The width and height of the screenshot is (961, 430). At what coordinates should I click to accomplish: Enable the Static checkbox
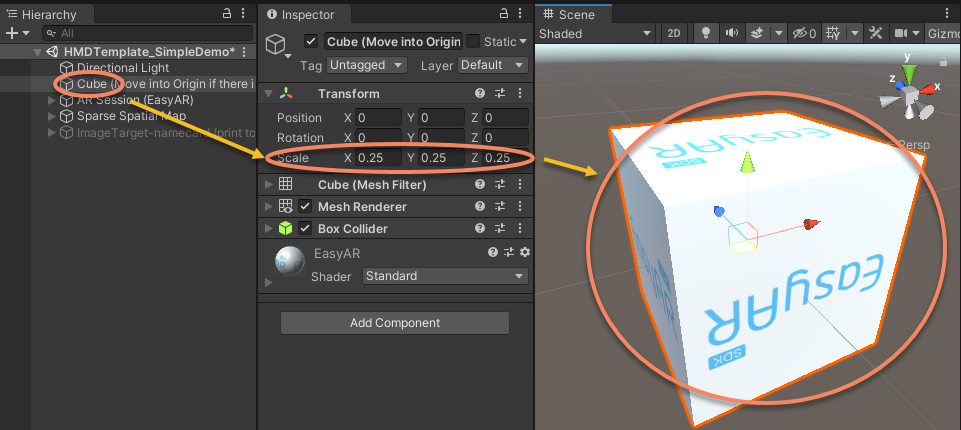point(473,41)
